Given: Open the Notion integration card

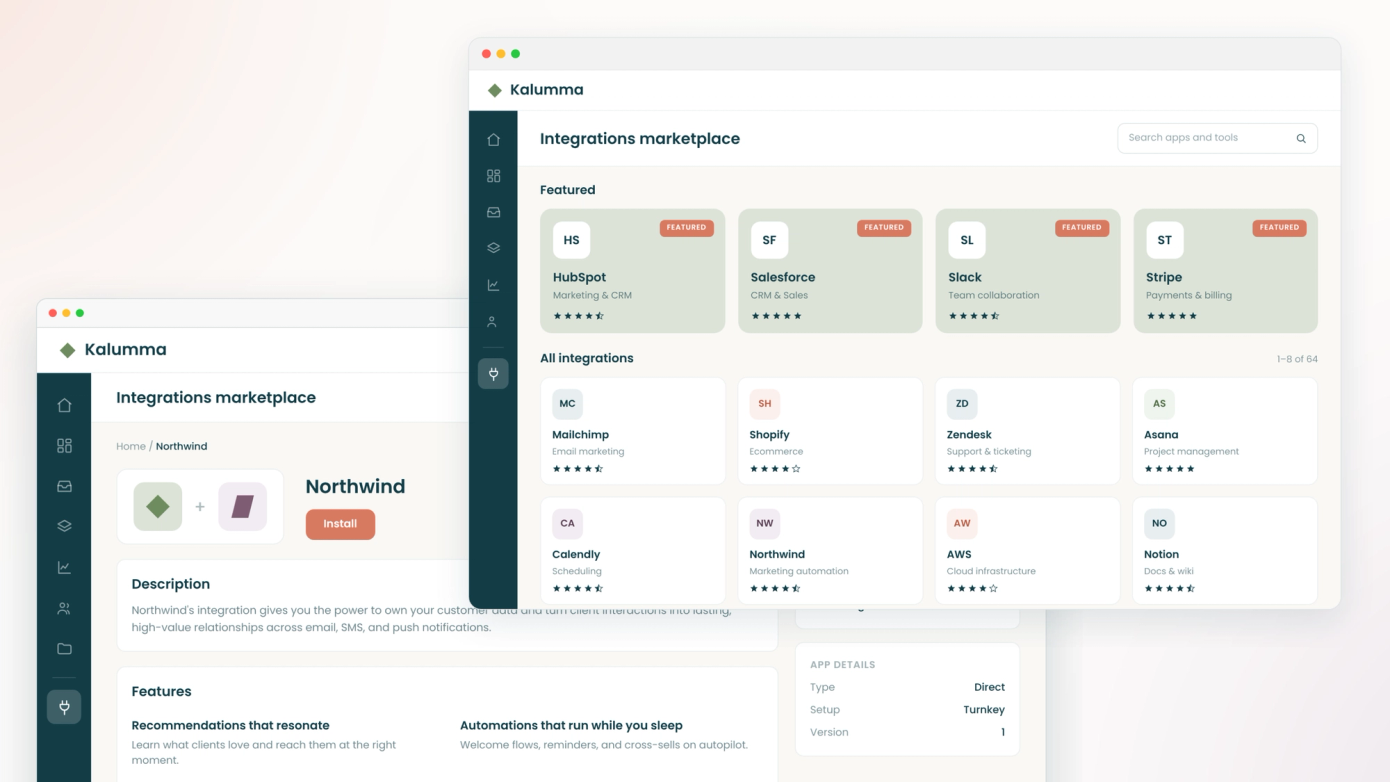Looking at the screenshot, I should click(1225, 551).
